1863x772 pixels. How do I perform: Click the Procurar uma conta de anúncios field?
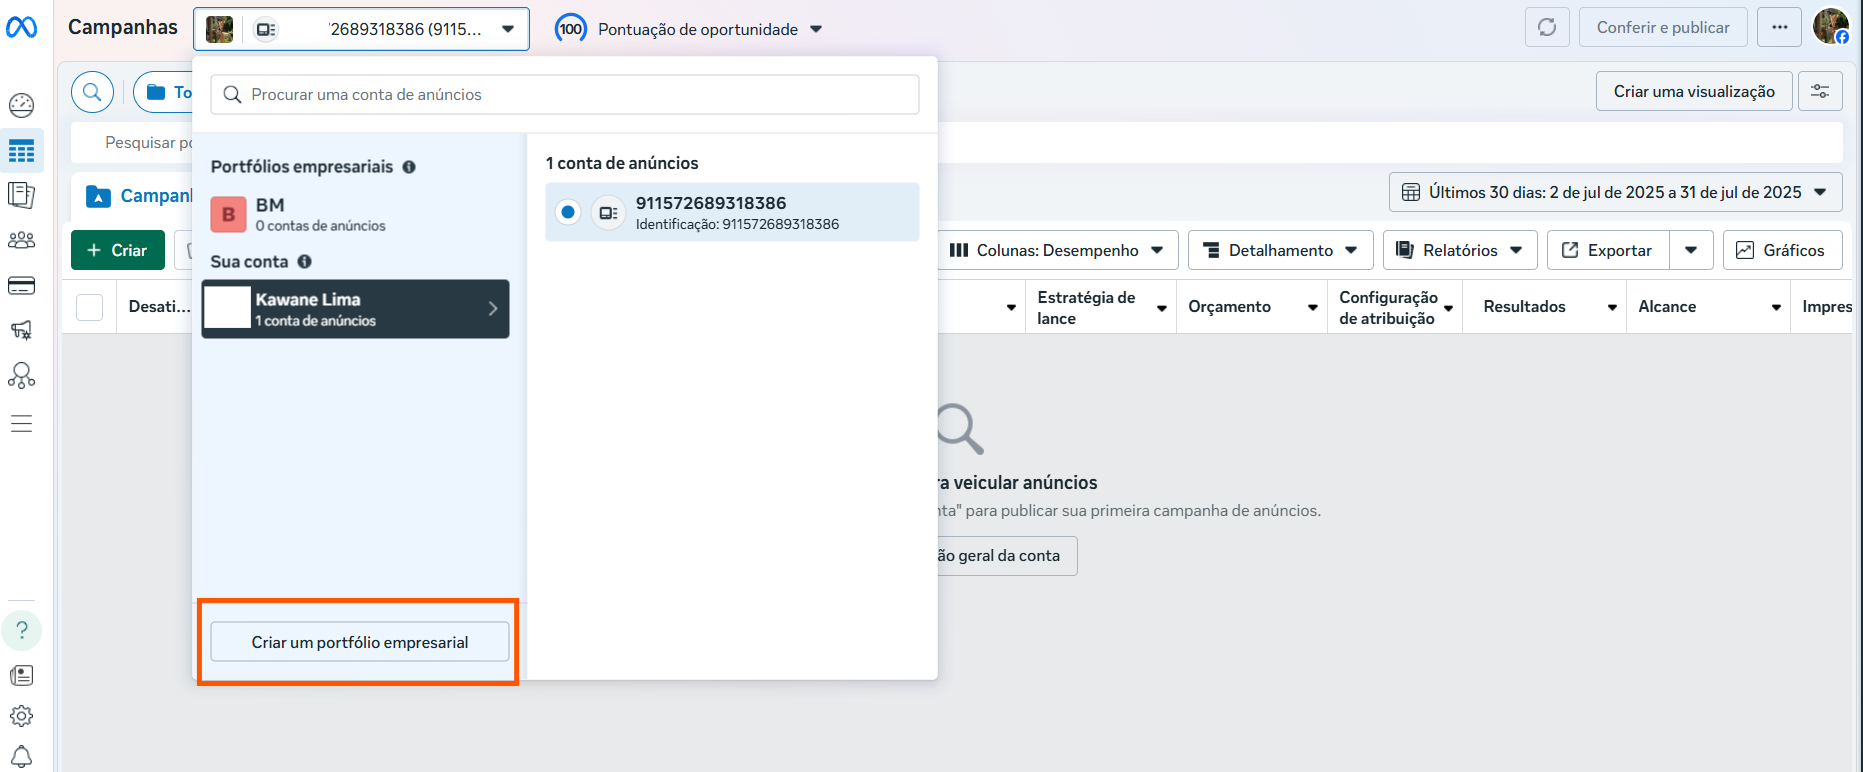coord(565,94)
